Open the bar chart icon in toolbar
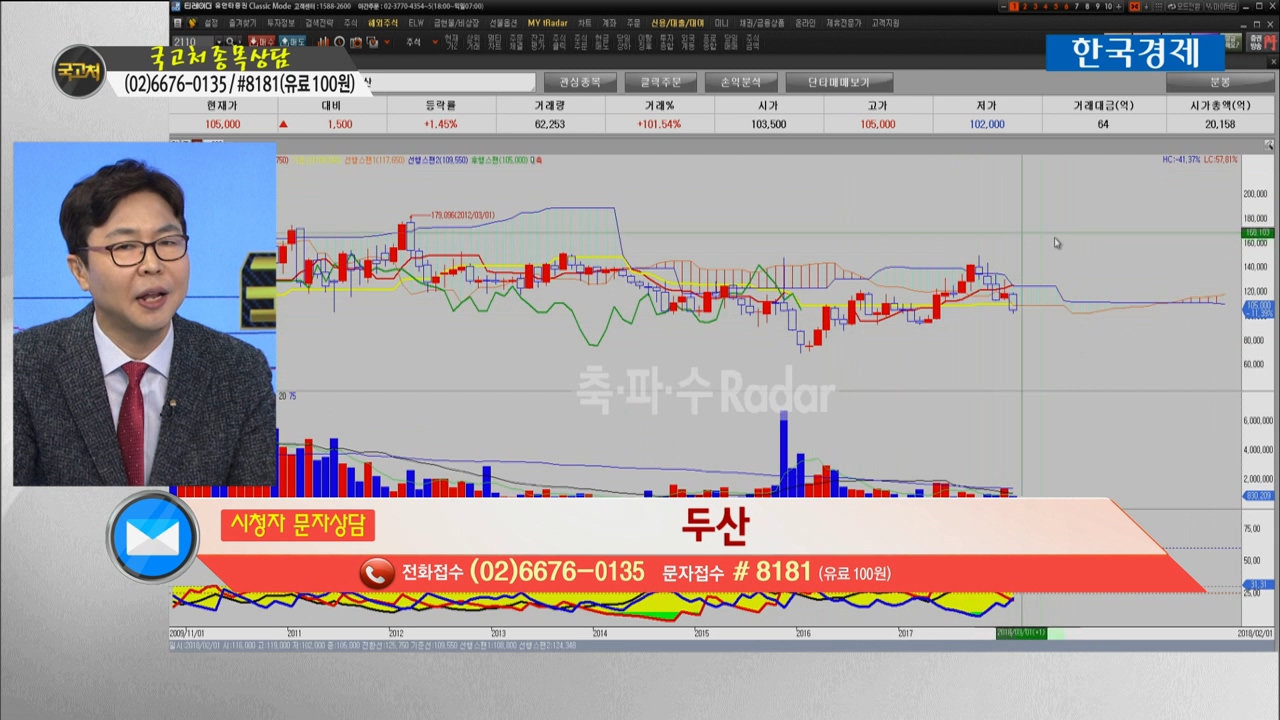 point(324,42)
